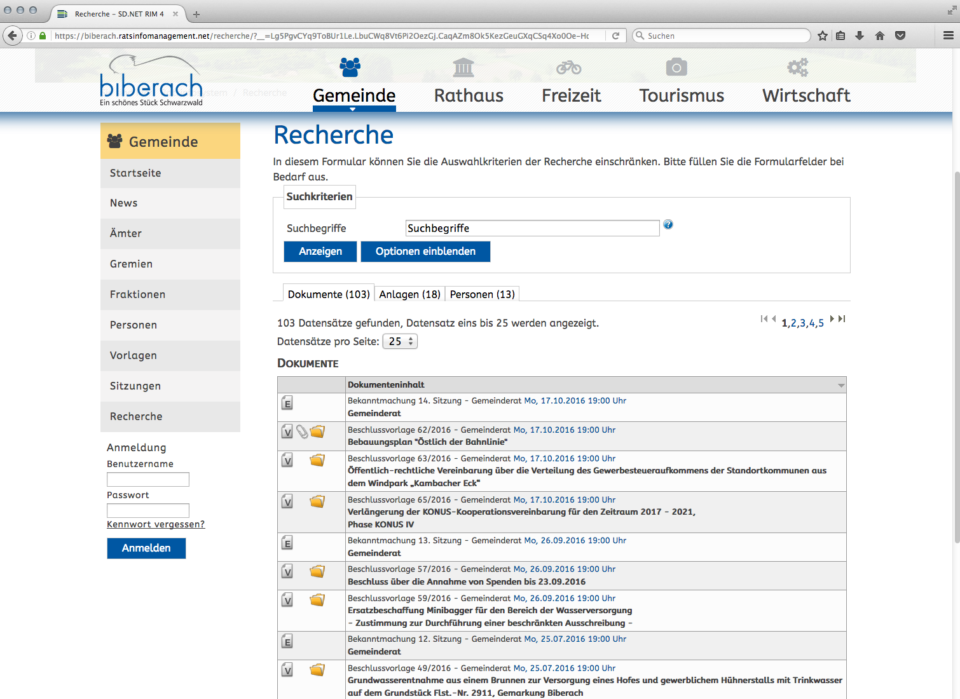
Task: Click into the Benutzername input field
Action: click(148, 480)
